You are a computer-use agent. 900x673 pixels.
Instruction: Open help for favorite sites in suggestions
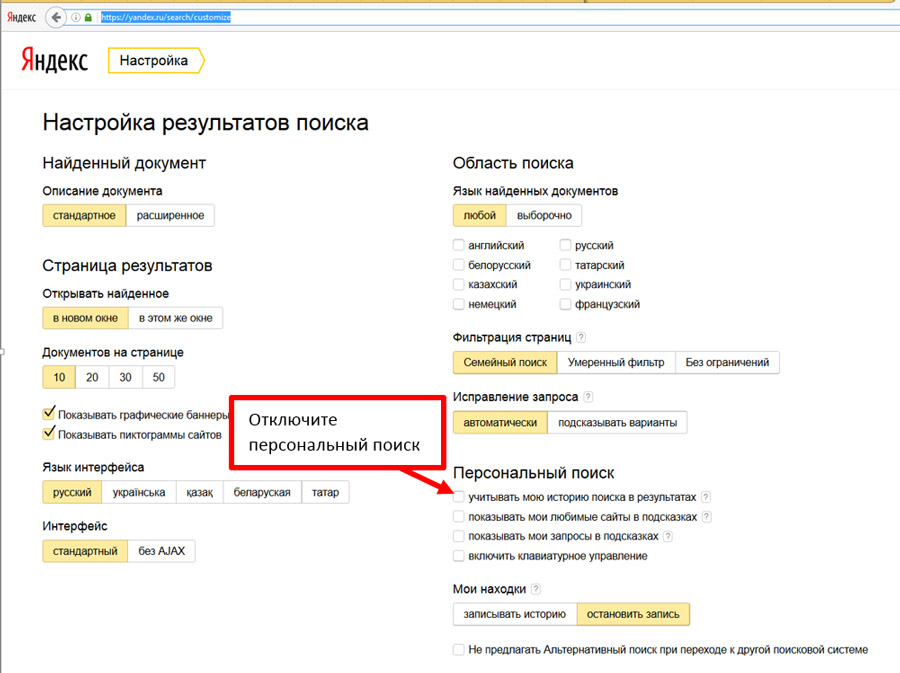click(x=707, y=516)
